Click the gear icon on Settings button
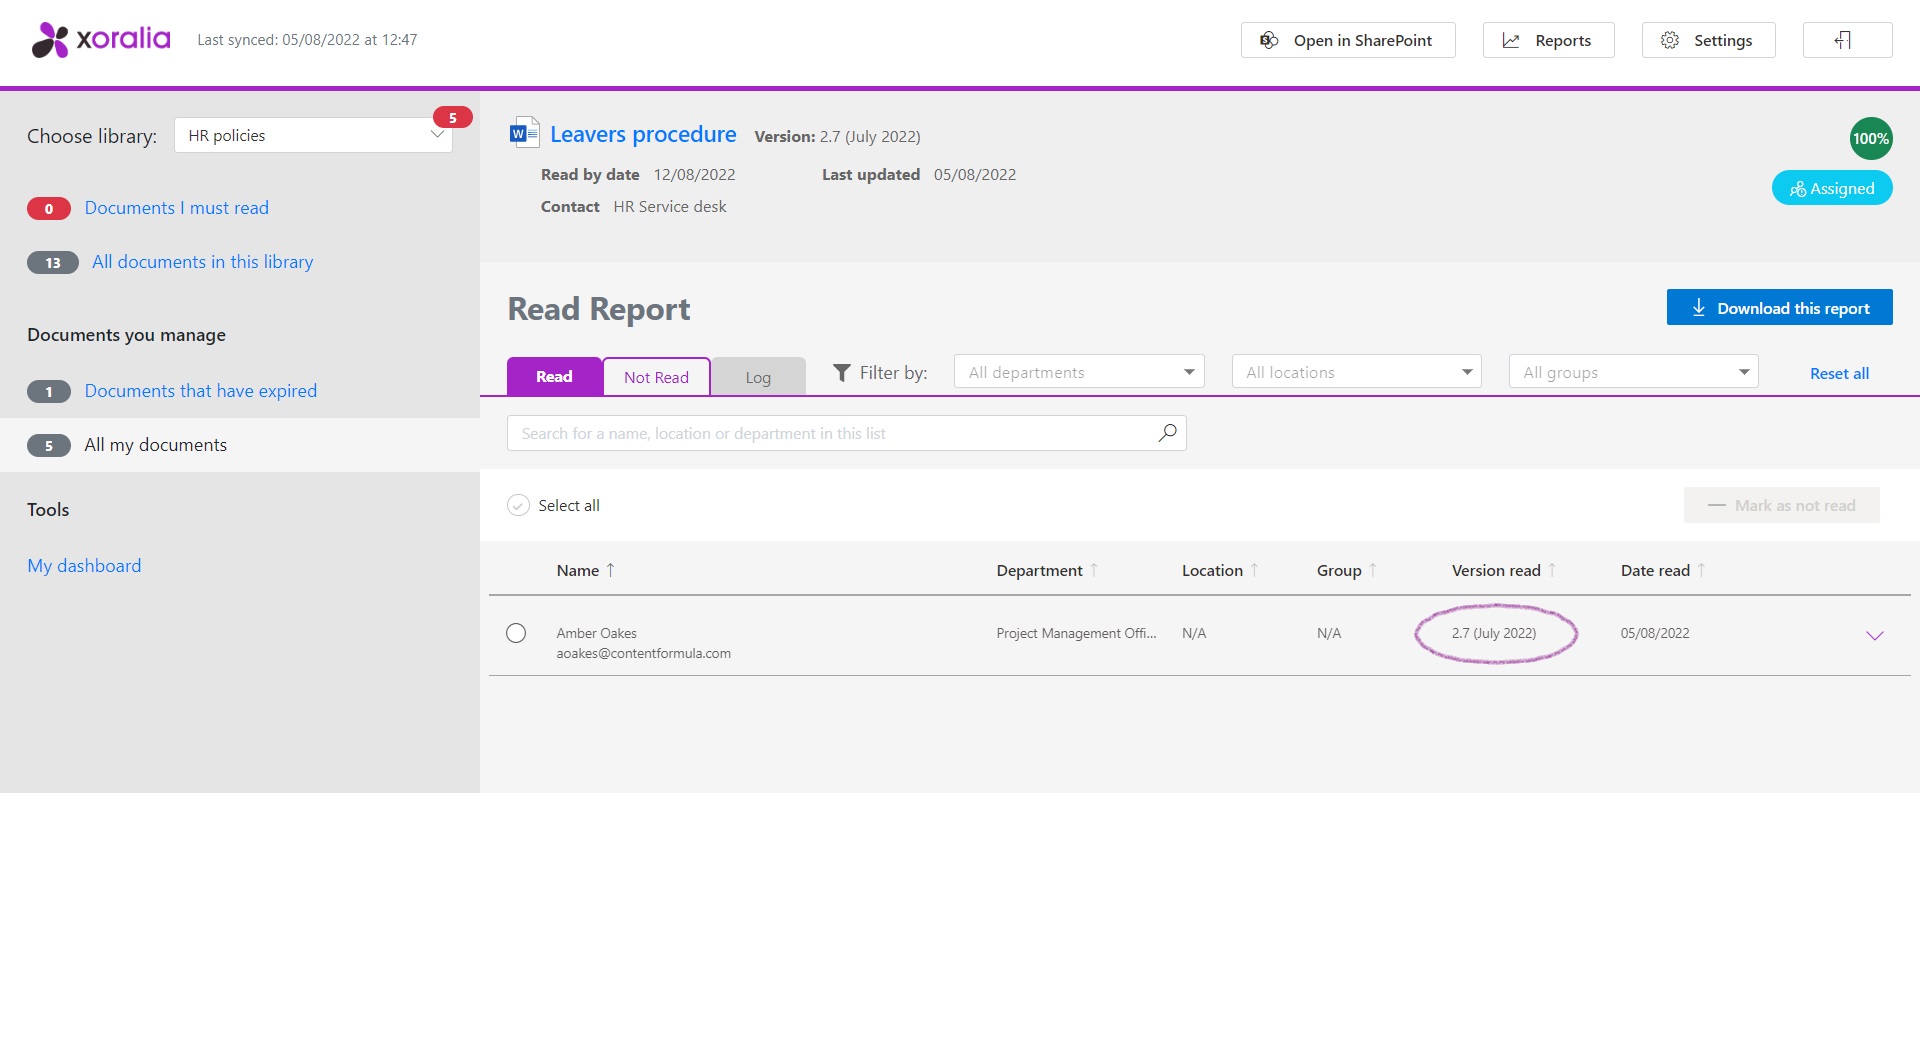Viewport: 1920px width, 1059px height. click(1670, 40)
